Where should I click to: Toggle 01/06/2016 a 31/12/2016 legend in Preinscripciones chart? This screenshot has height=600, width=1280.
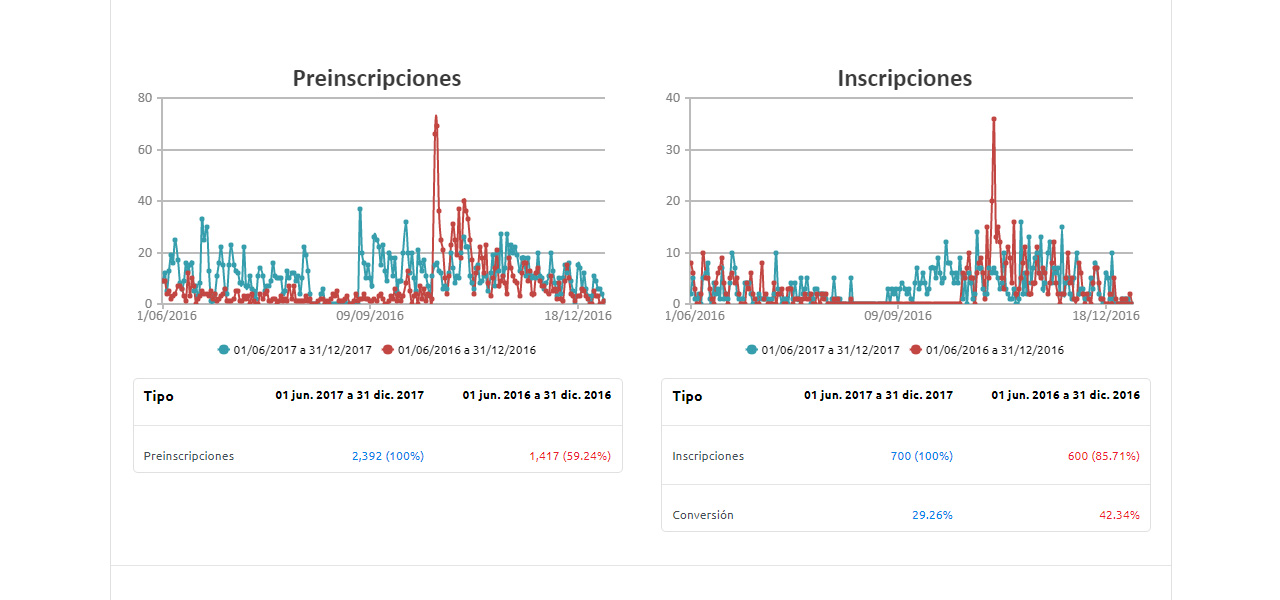[x=459, y=350]
